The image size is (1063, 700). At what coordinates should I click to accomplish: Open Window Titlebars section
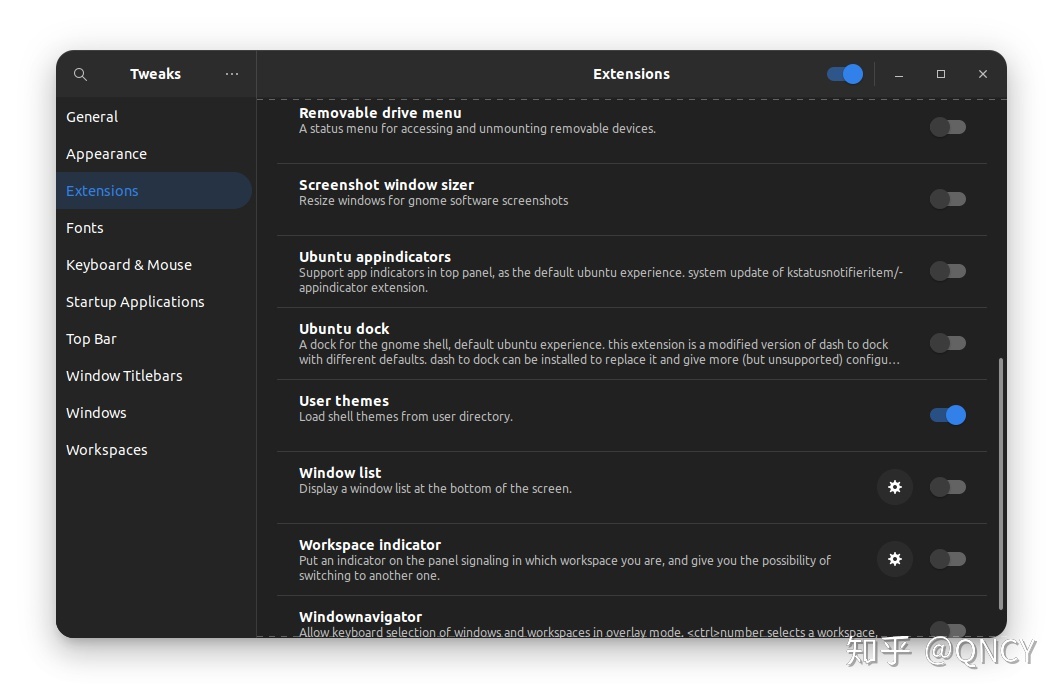[x=154, y=375]
